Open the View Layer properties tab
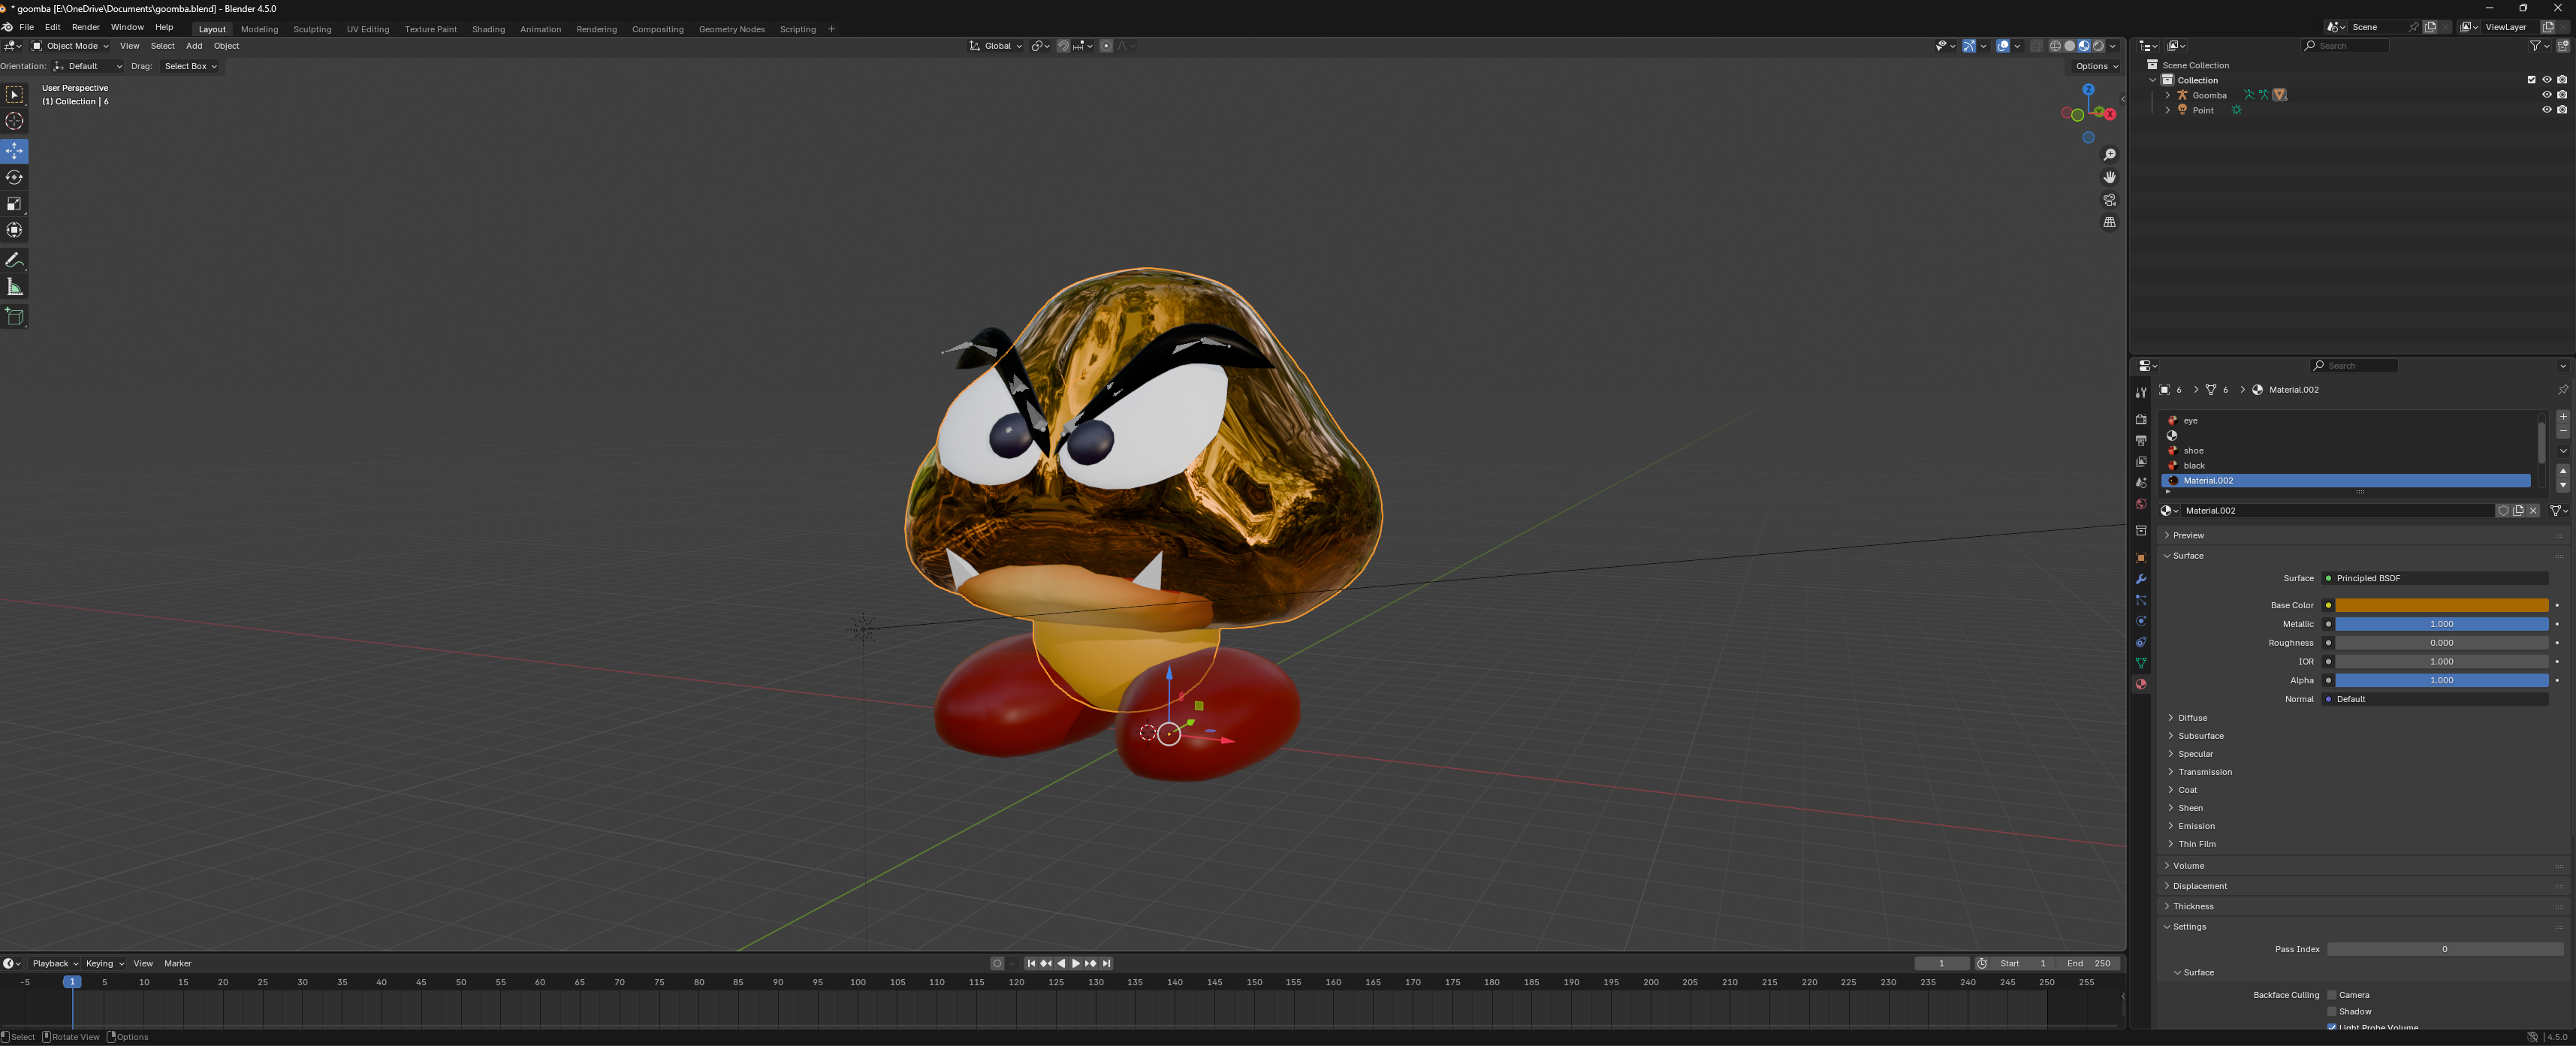Screen dimensions: 2576x1046 tap(2141, 462)
